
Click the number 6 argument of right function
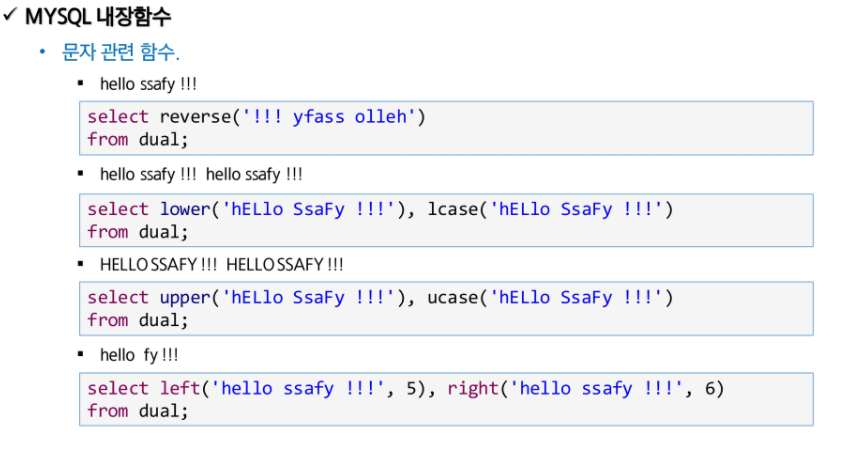coord(710,388)
